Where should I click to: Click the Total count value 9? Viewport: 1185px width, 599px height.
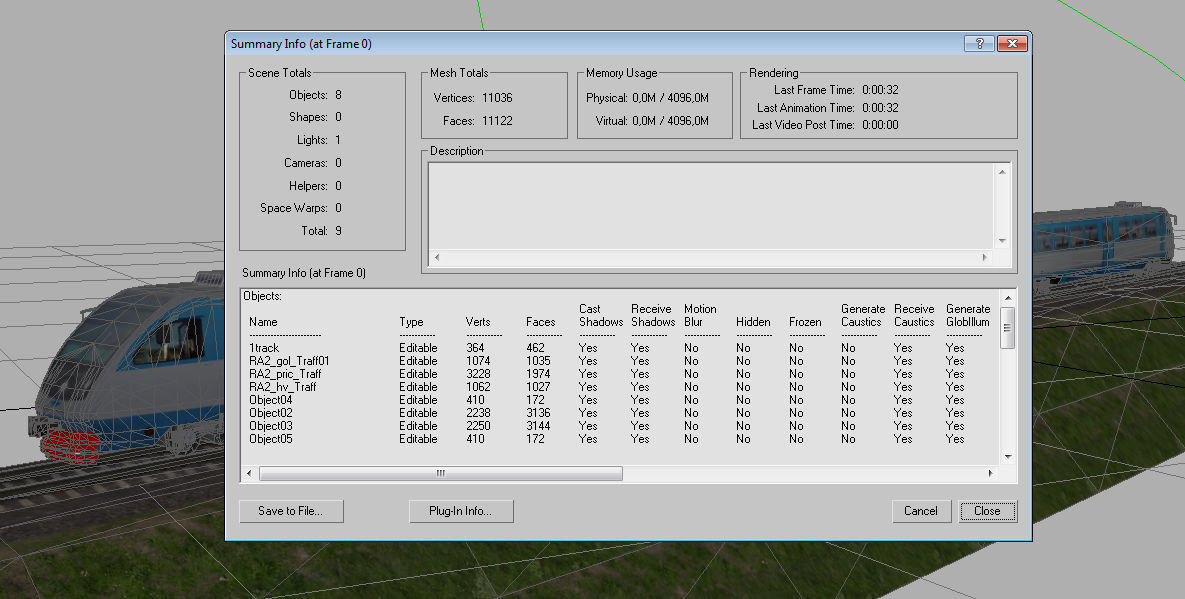pos(339,231)
